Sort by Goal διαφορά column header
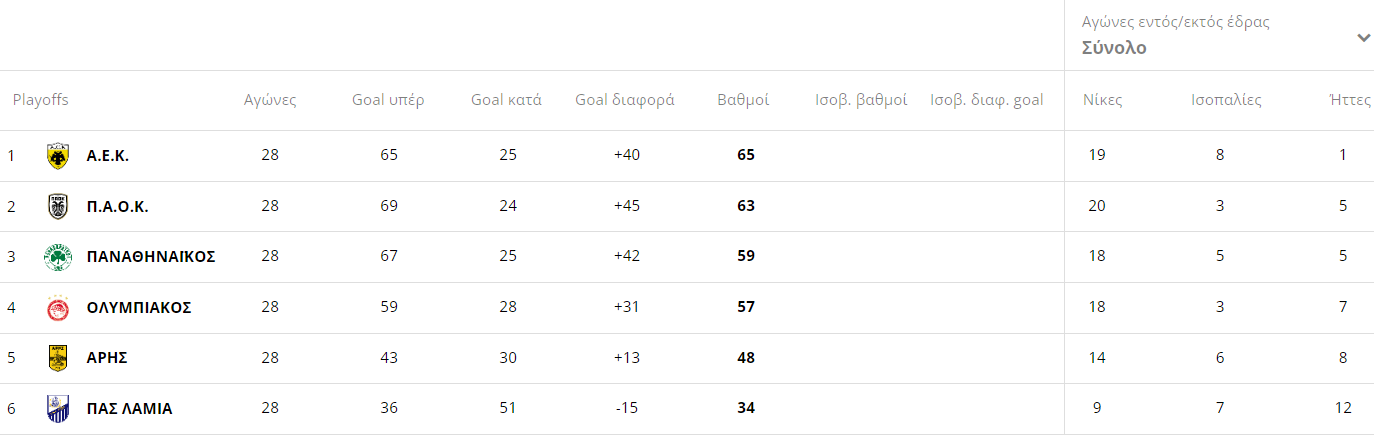 click(625, 100)
